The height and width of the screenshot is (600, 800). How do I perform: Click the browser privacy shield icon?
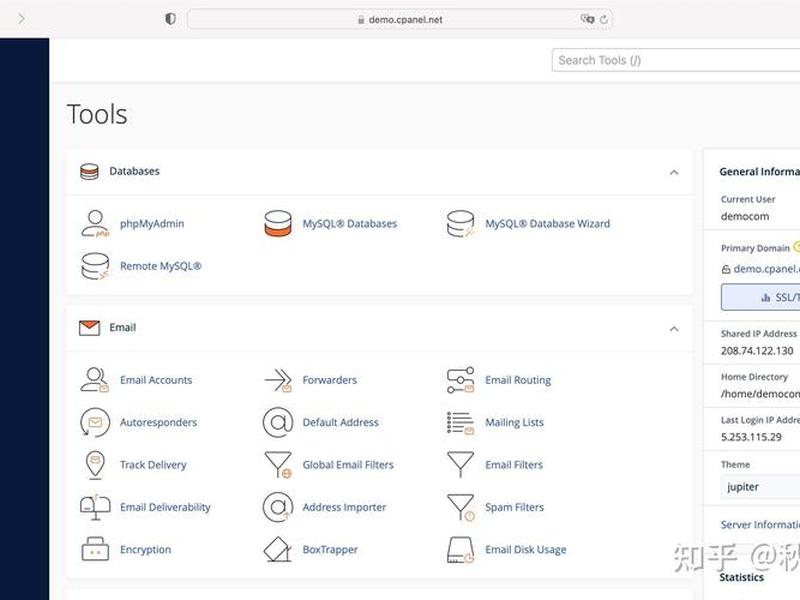[x=170, y=19]
